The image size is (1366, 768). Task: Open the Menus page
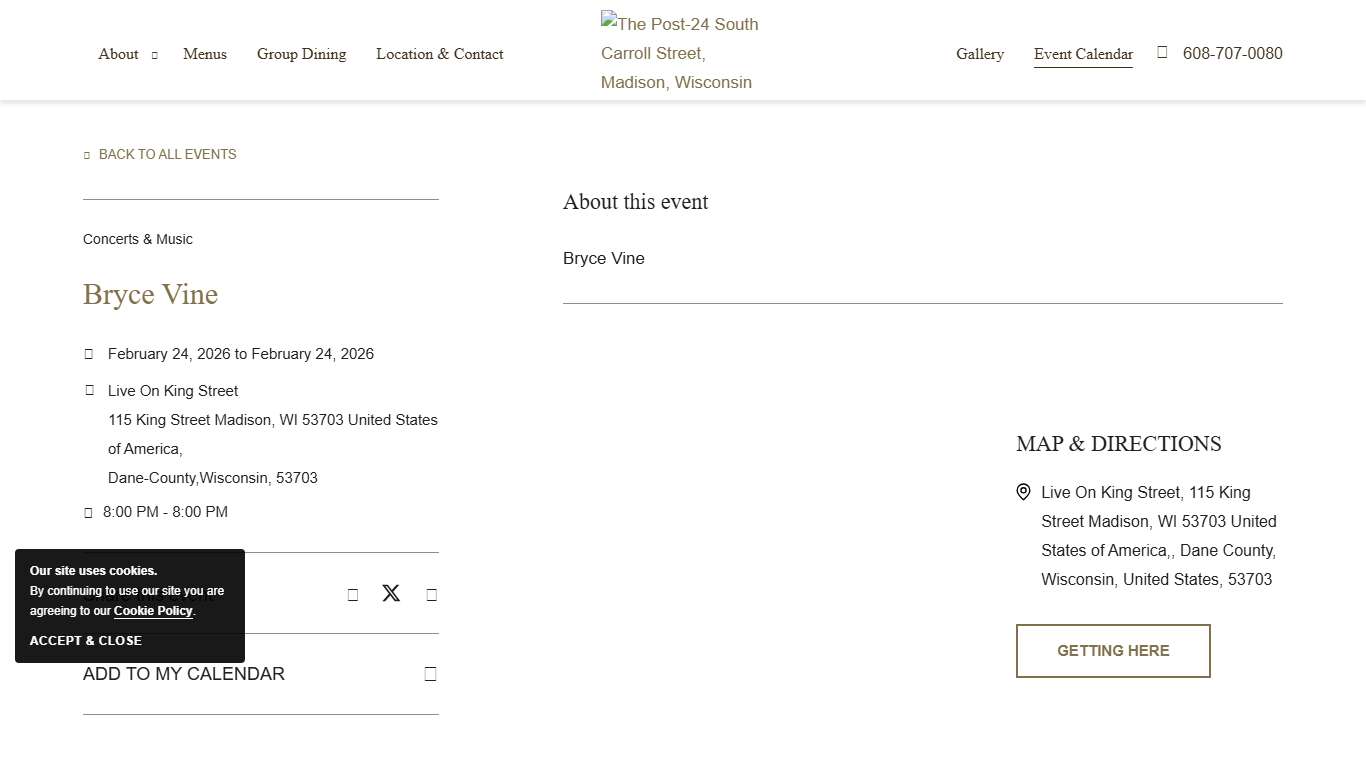click(x=205, y=54)
